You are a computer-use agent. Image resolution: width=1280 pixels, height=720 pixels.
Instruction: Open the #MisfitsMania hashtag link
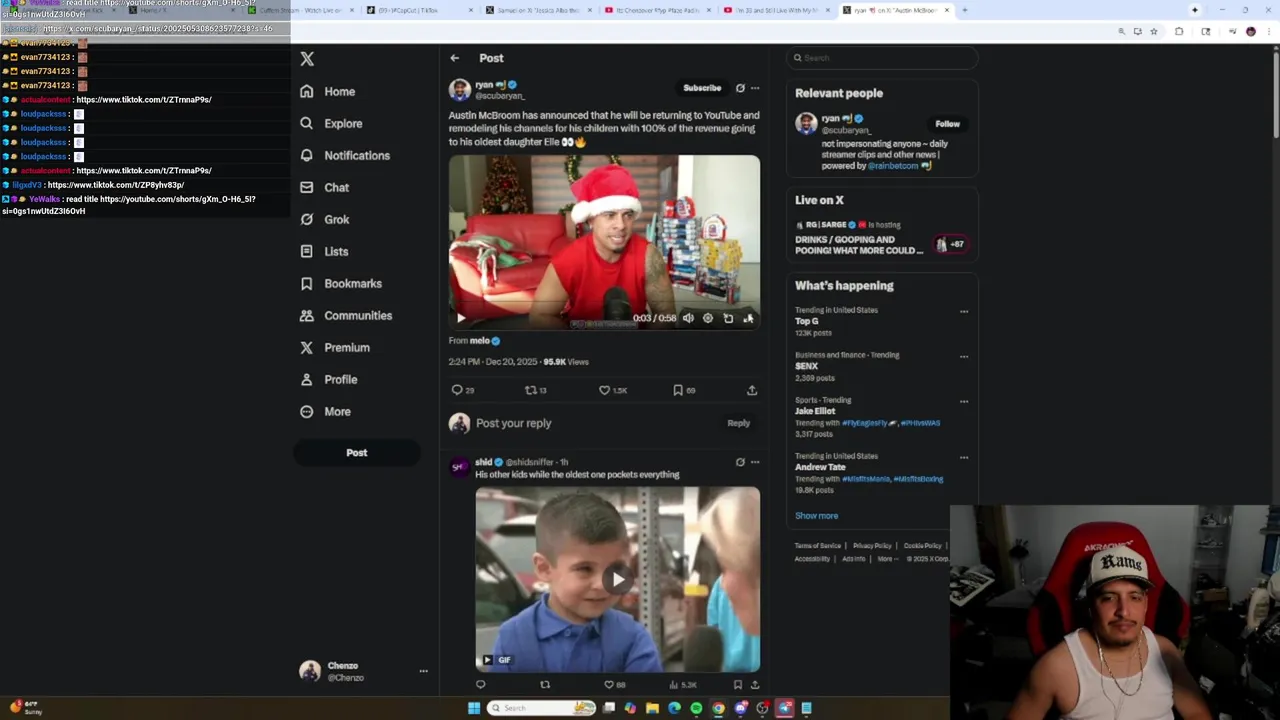tap(866, 479)
